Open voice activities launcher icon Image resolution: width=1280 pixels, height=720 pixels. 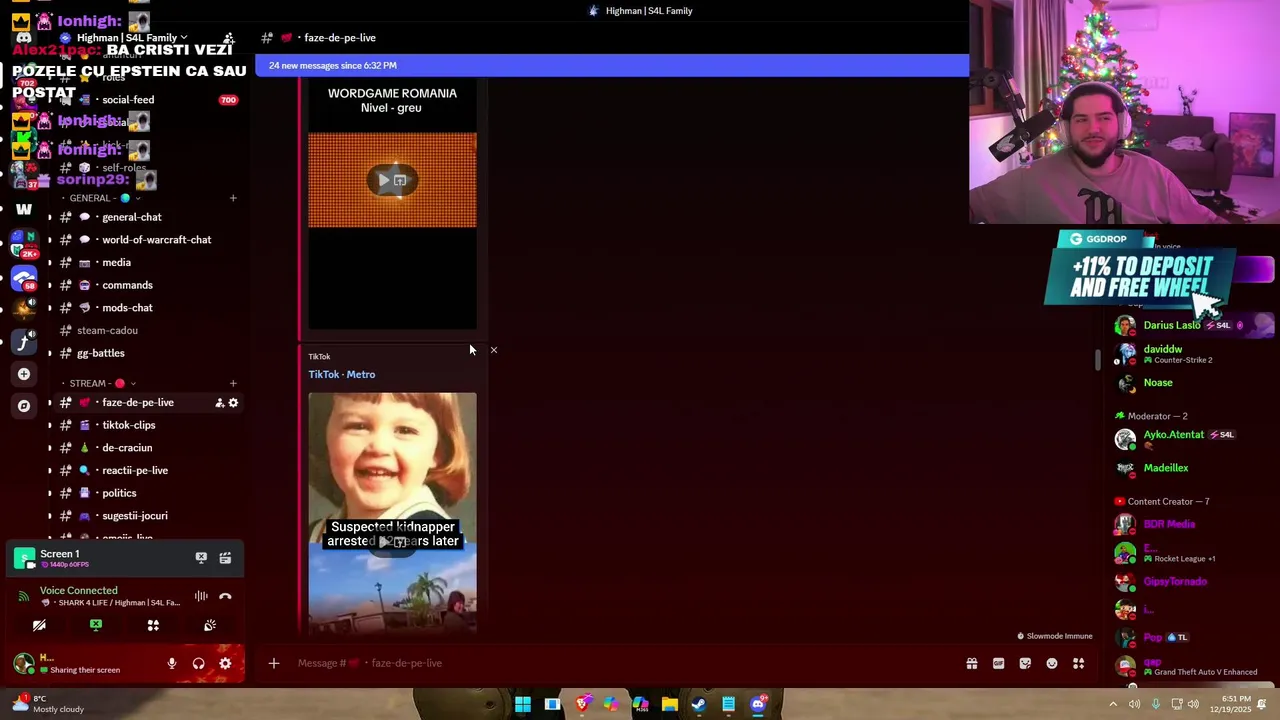click(153, 625)
